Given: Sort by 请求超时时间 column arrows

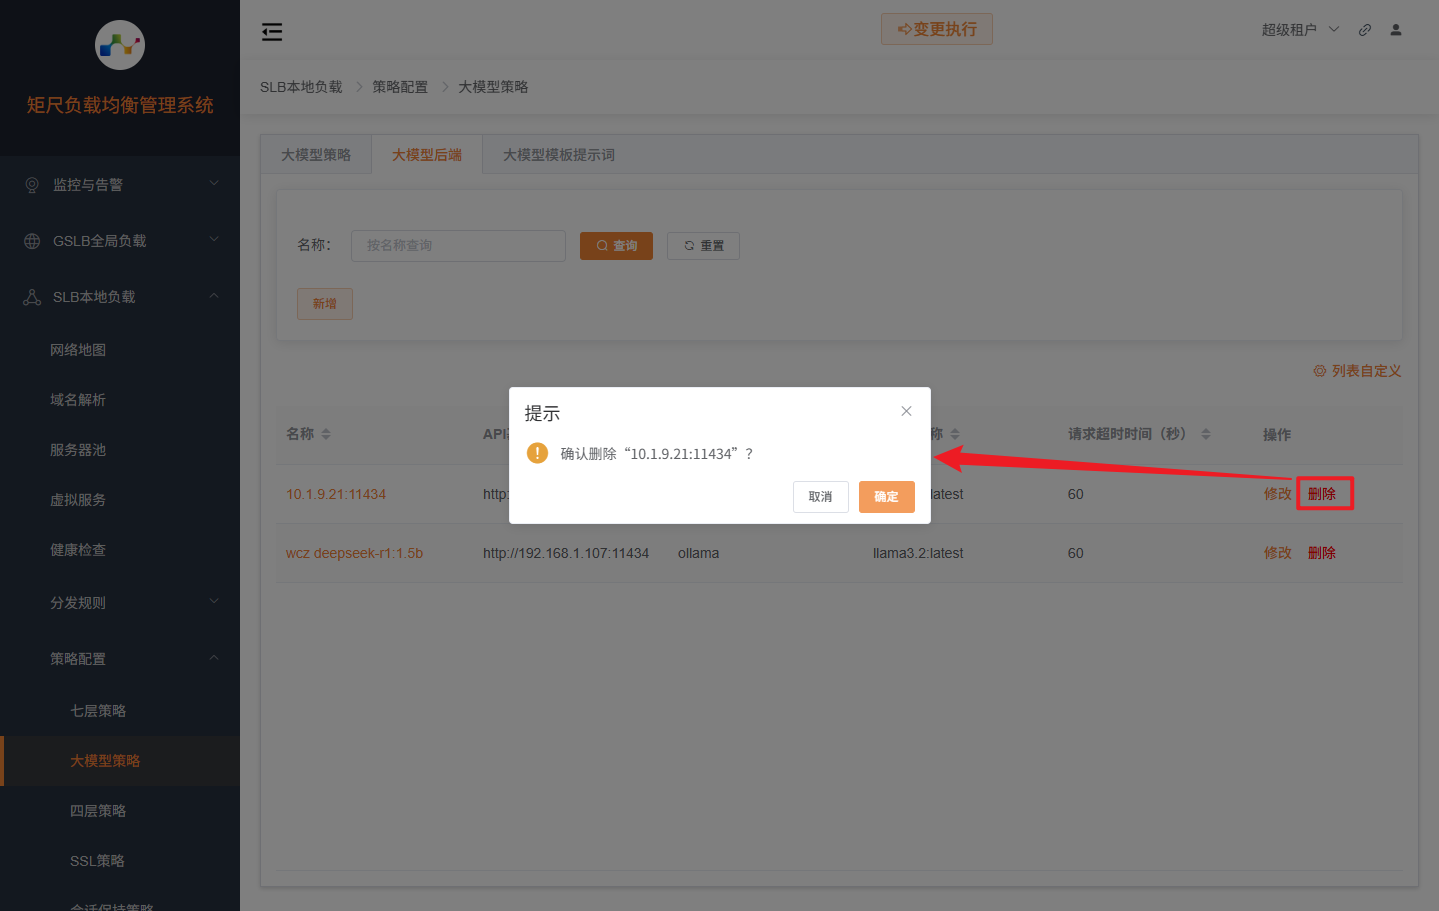Looking at the screenshot, I should tap(1205, 434).
